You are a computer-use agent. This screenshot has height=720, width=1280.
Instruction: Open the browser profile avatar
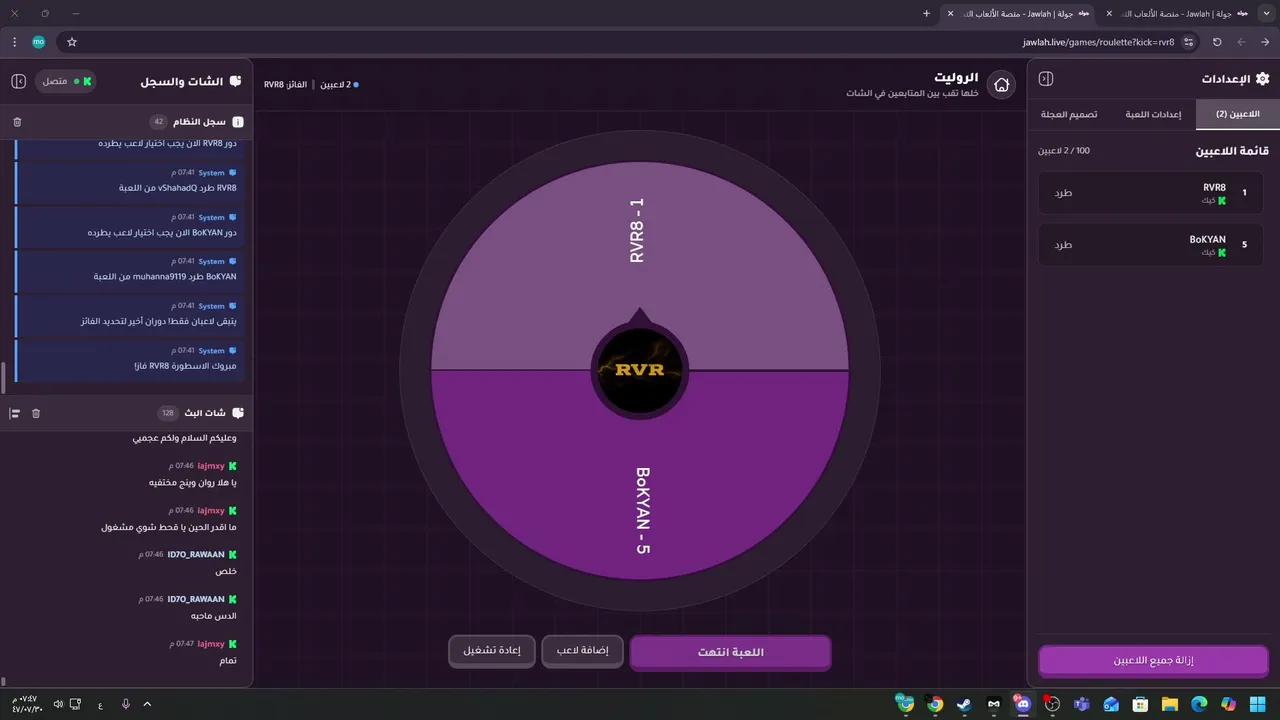39,42
